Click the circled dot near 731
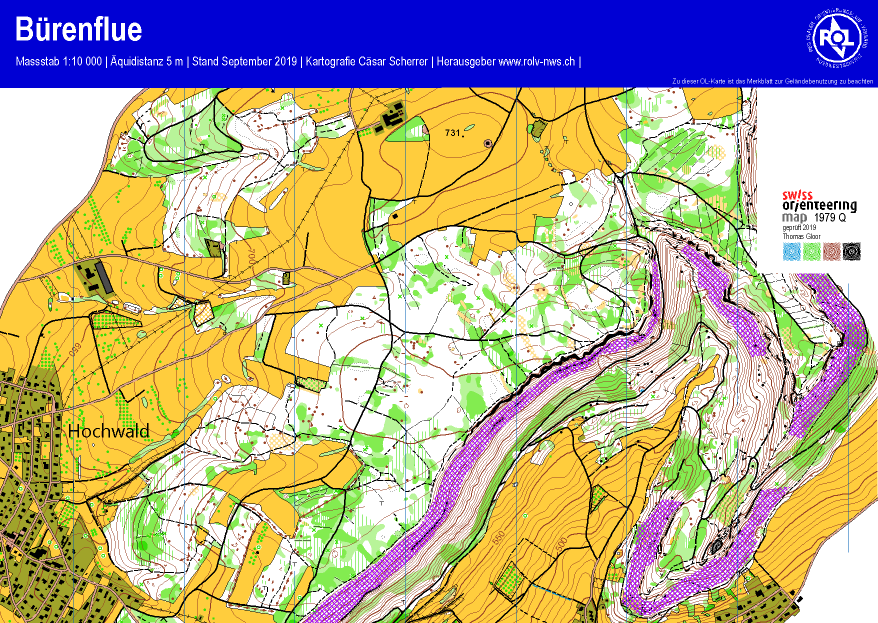The image size is (878, 623). (x=487, y=144)
